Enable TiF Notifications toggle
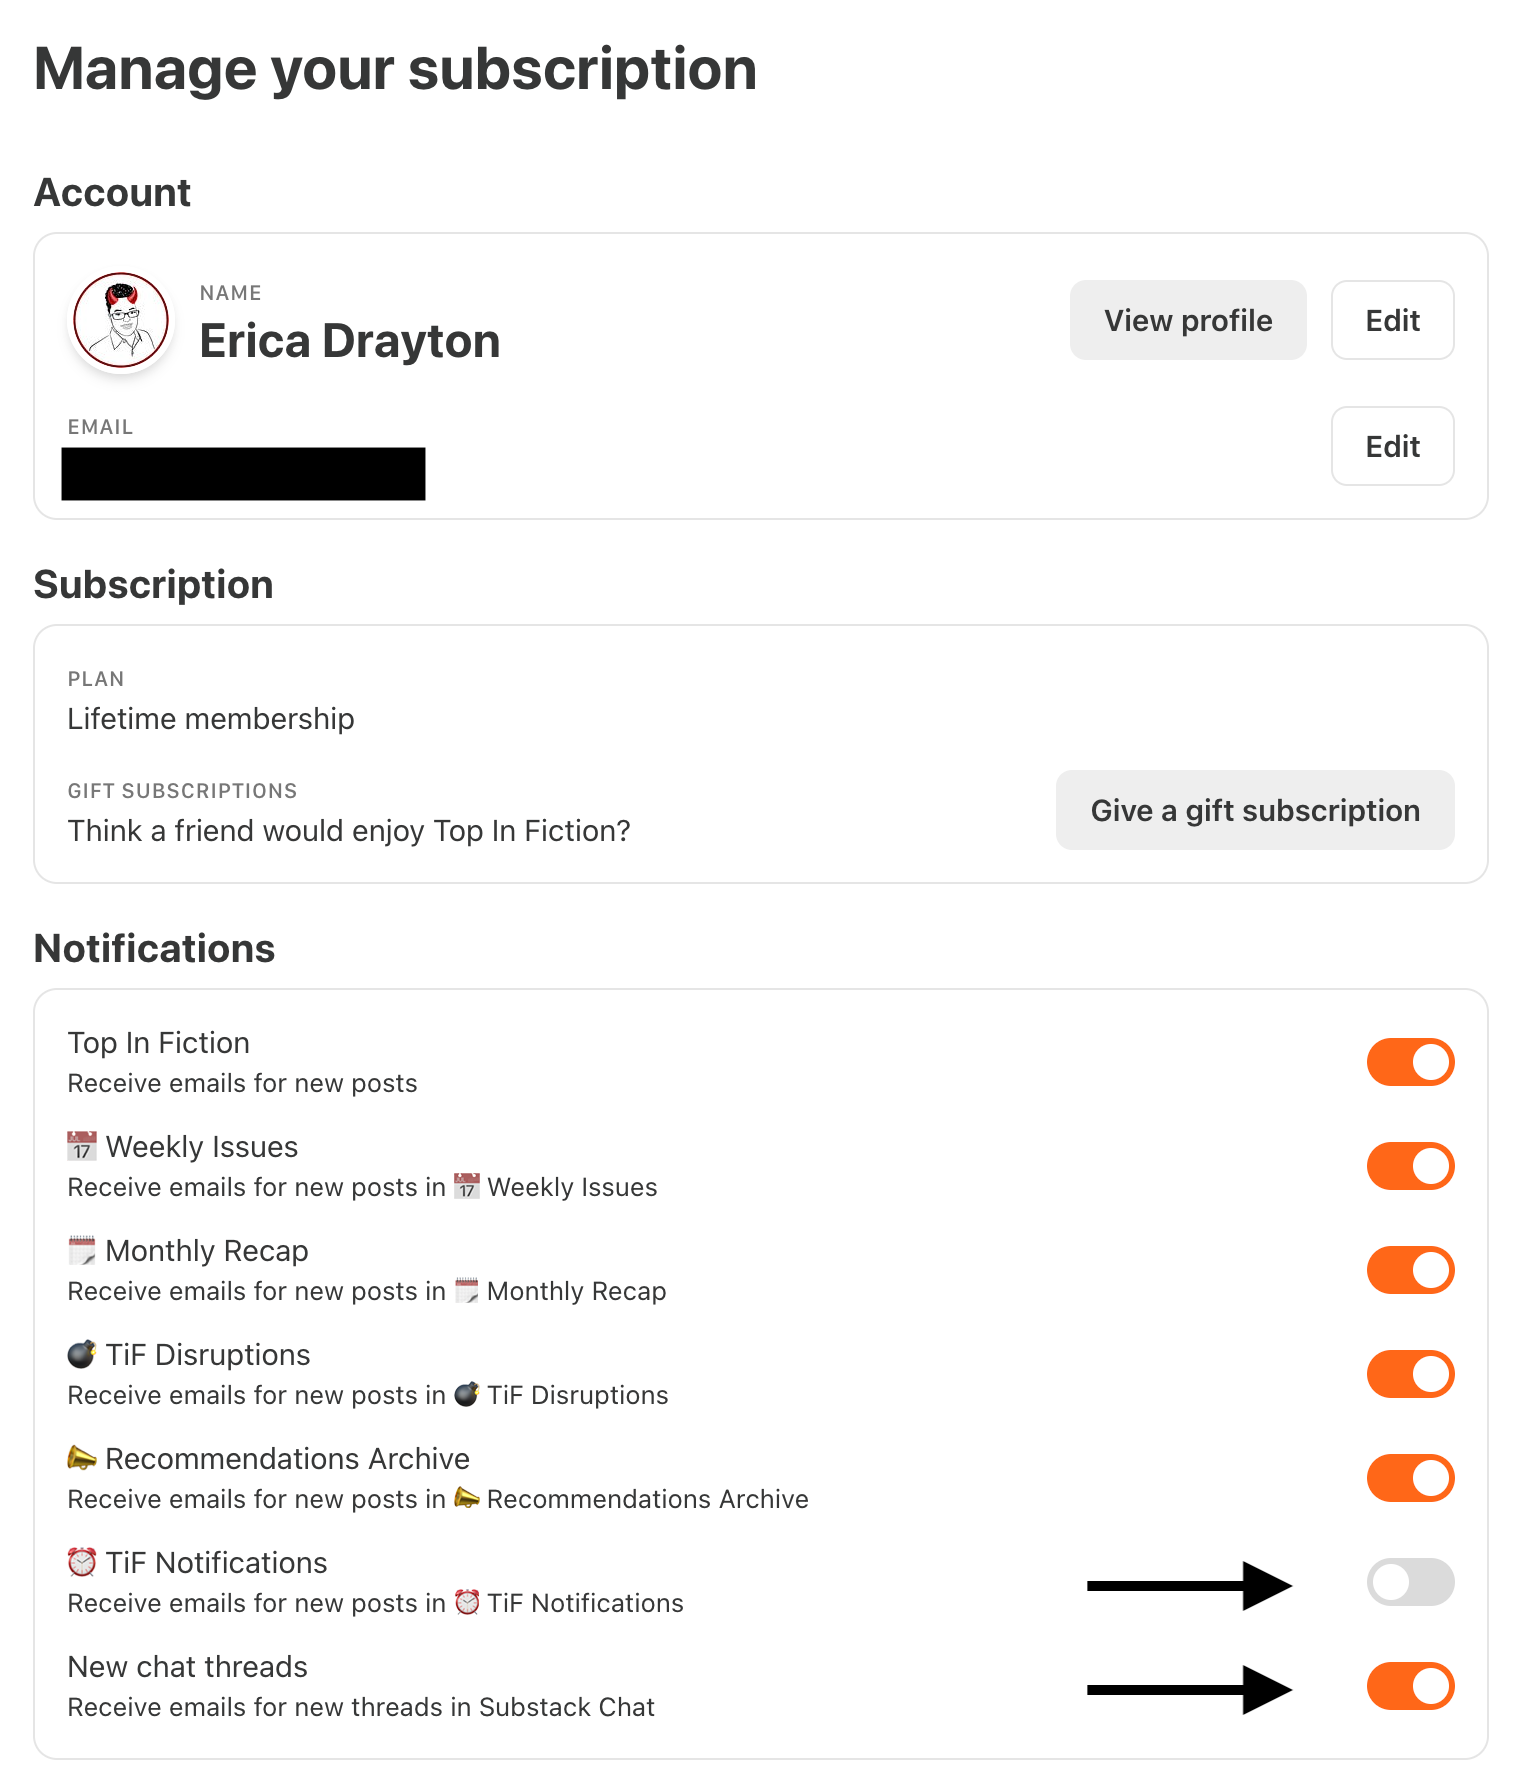1520x1792 pixels. tap(1410, 1582)
